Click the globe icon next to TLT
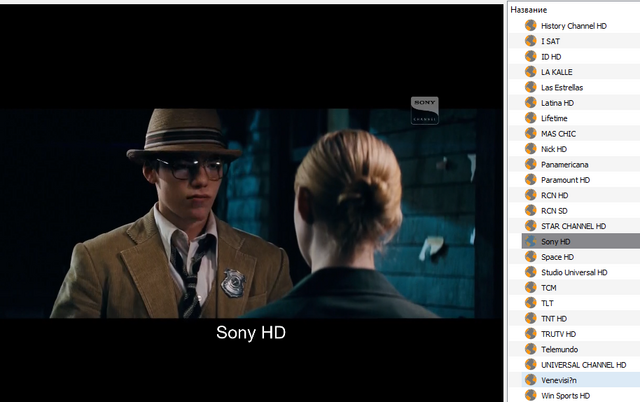The height and width of the screenshot is (402, 640). (x=531, y=303)
